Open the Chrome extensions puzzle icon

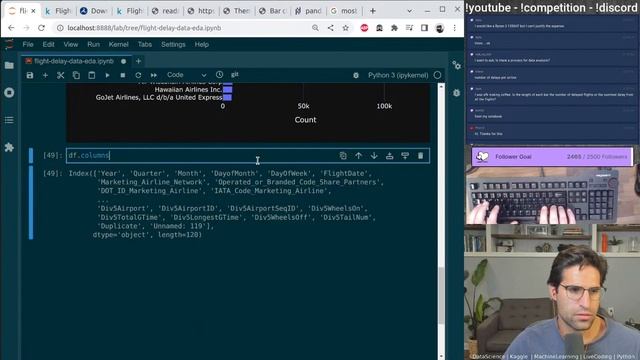pyautogui.click(x=394, y=28)
